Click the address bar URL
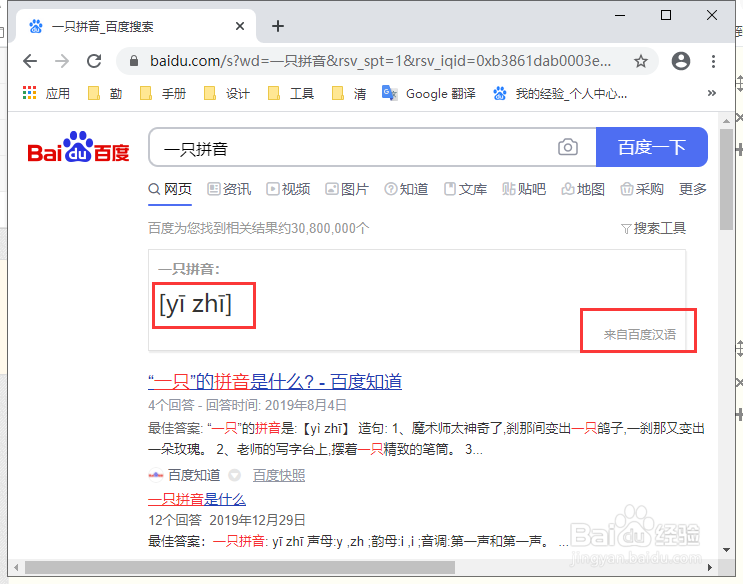The image size is (743, 584). (x=380, y=61)
